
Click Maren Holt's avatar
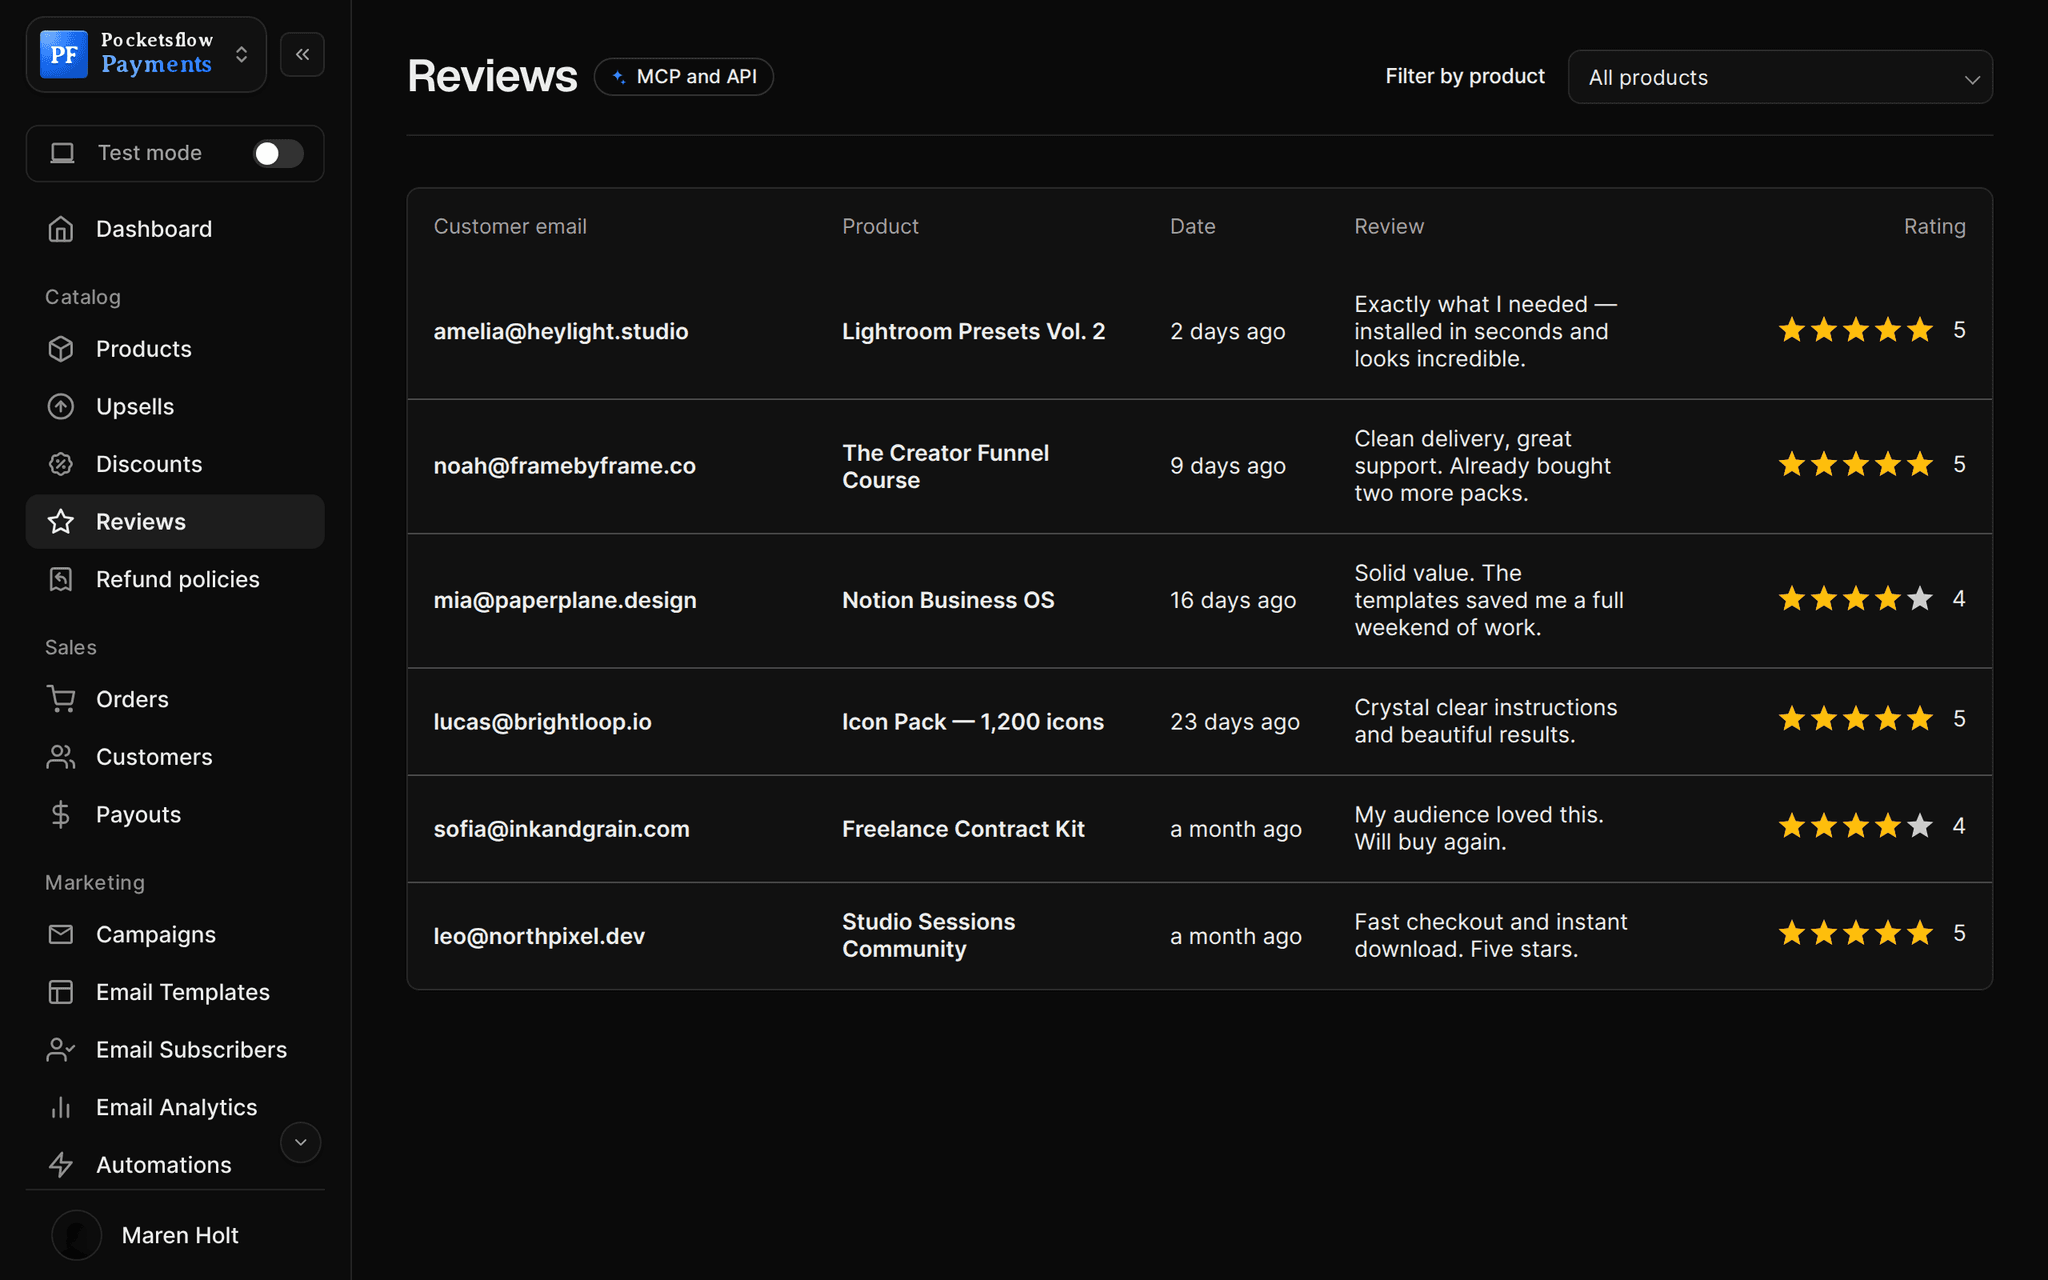point(77,1235)
